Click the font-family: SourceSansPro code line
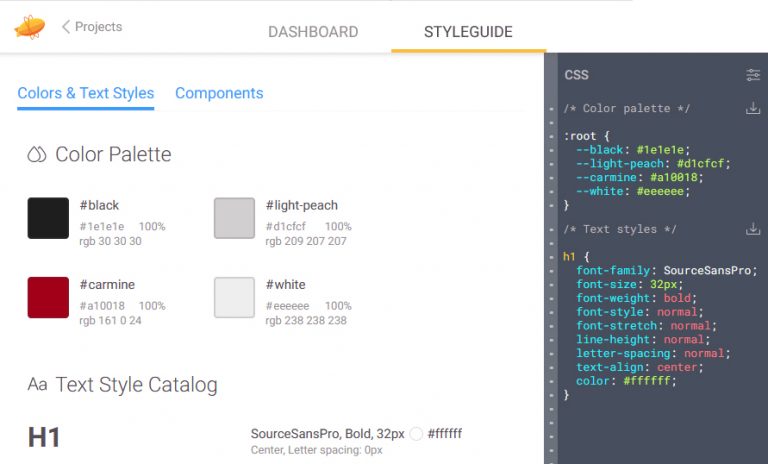The height and width of the screenshot is (464, 768). [x=667, y=270]
